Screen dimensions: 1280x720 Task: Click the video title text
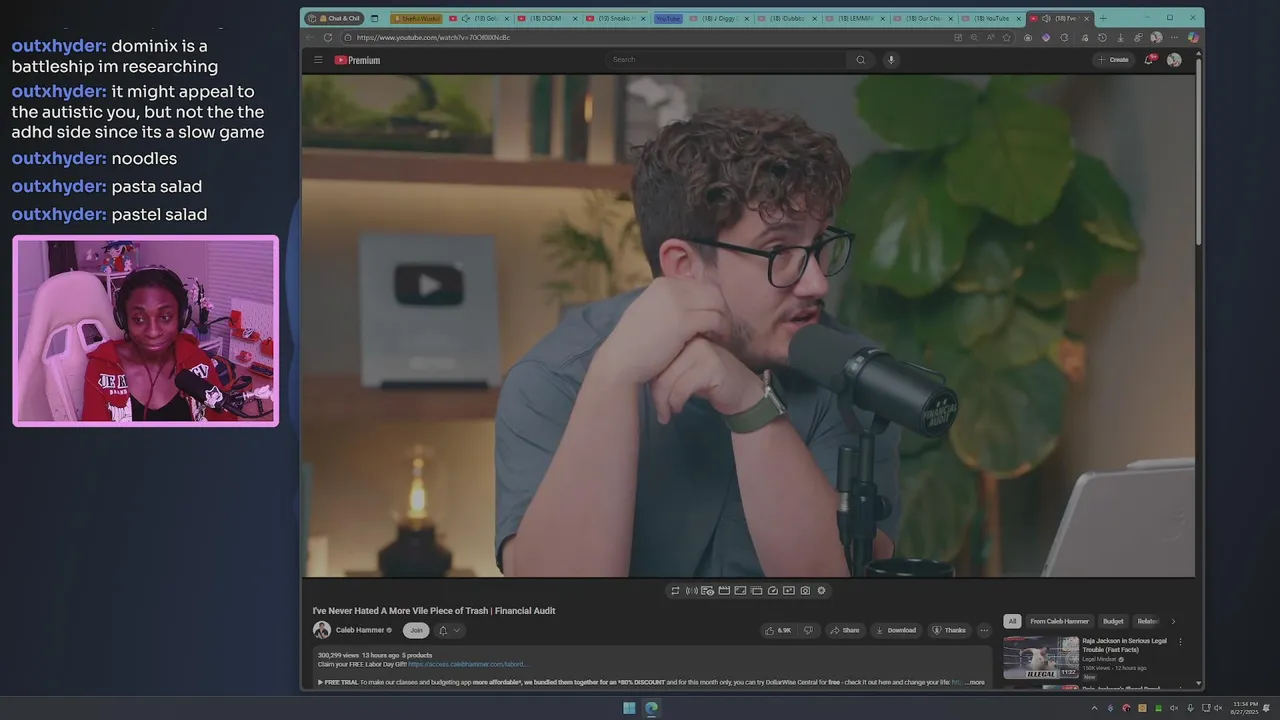tap(434, 611)
